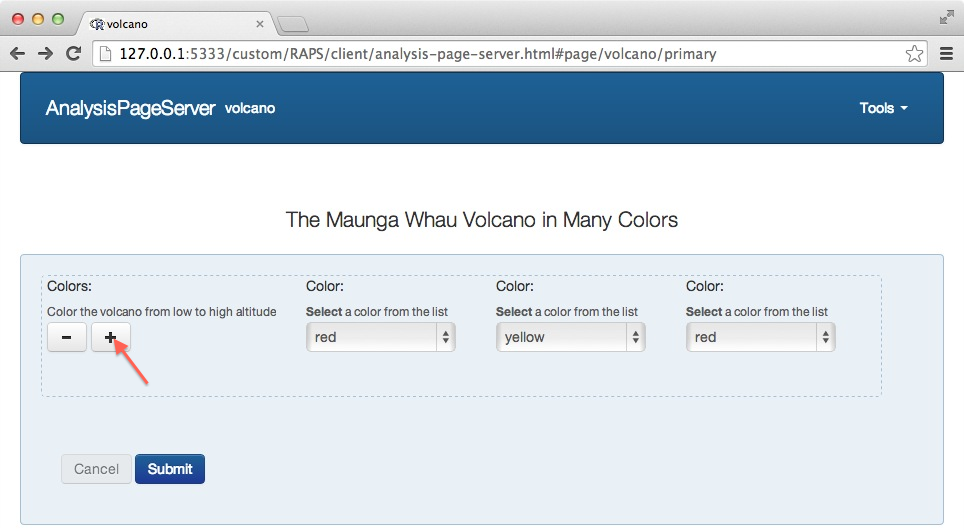Add a color with the plus button
The height and width of the screenshot is (532, 964).
coord(110,338)
